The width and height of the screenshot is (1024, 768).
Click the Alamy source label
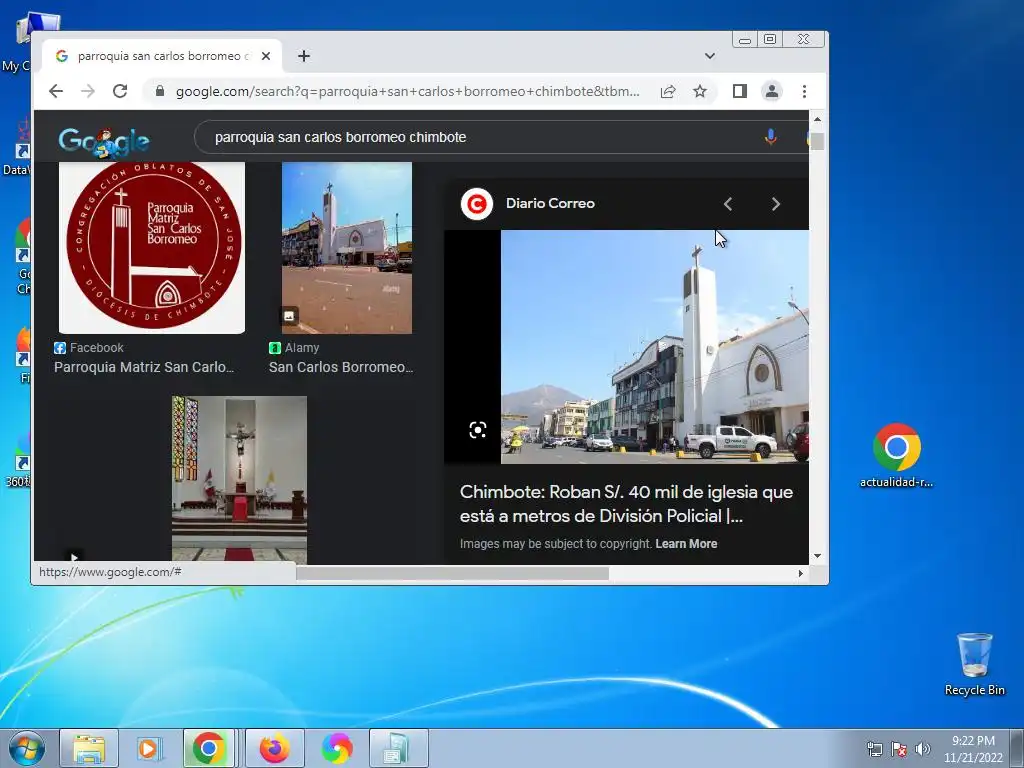[302, 348]
